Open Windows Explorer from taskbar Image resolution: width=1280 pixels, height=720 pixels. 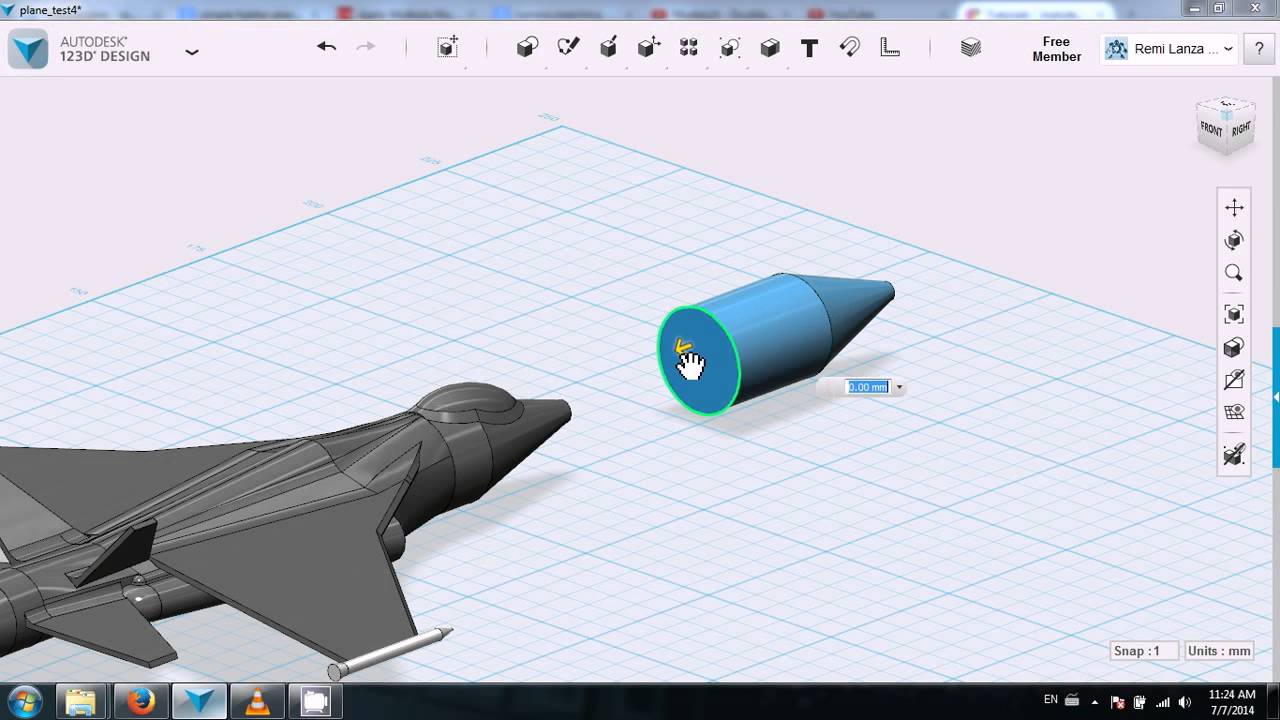pos(81,702)
